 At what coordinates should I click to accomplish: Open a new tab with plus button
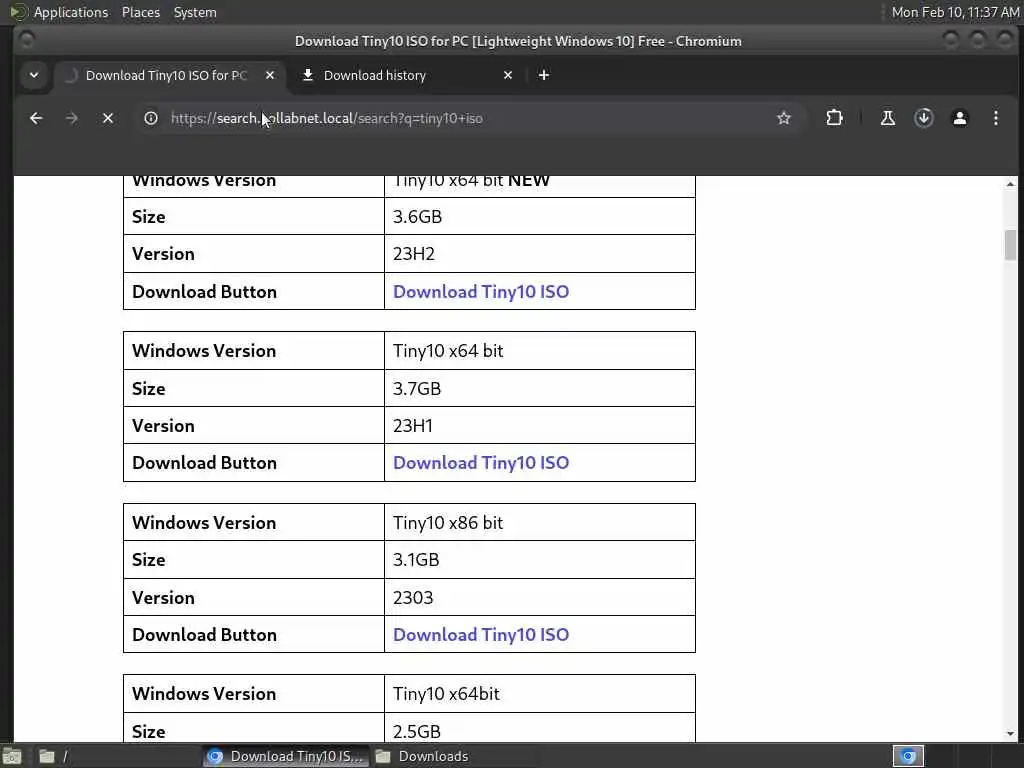pyautogui.click(x=543, y=76)
